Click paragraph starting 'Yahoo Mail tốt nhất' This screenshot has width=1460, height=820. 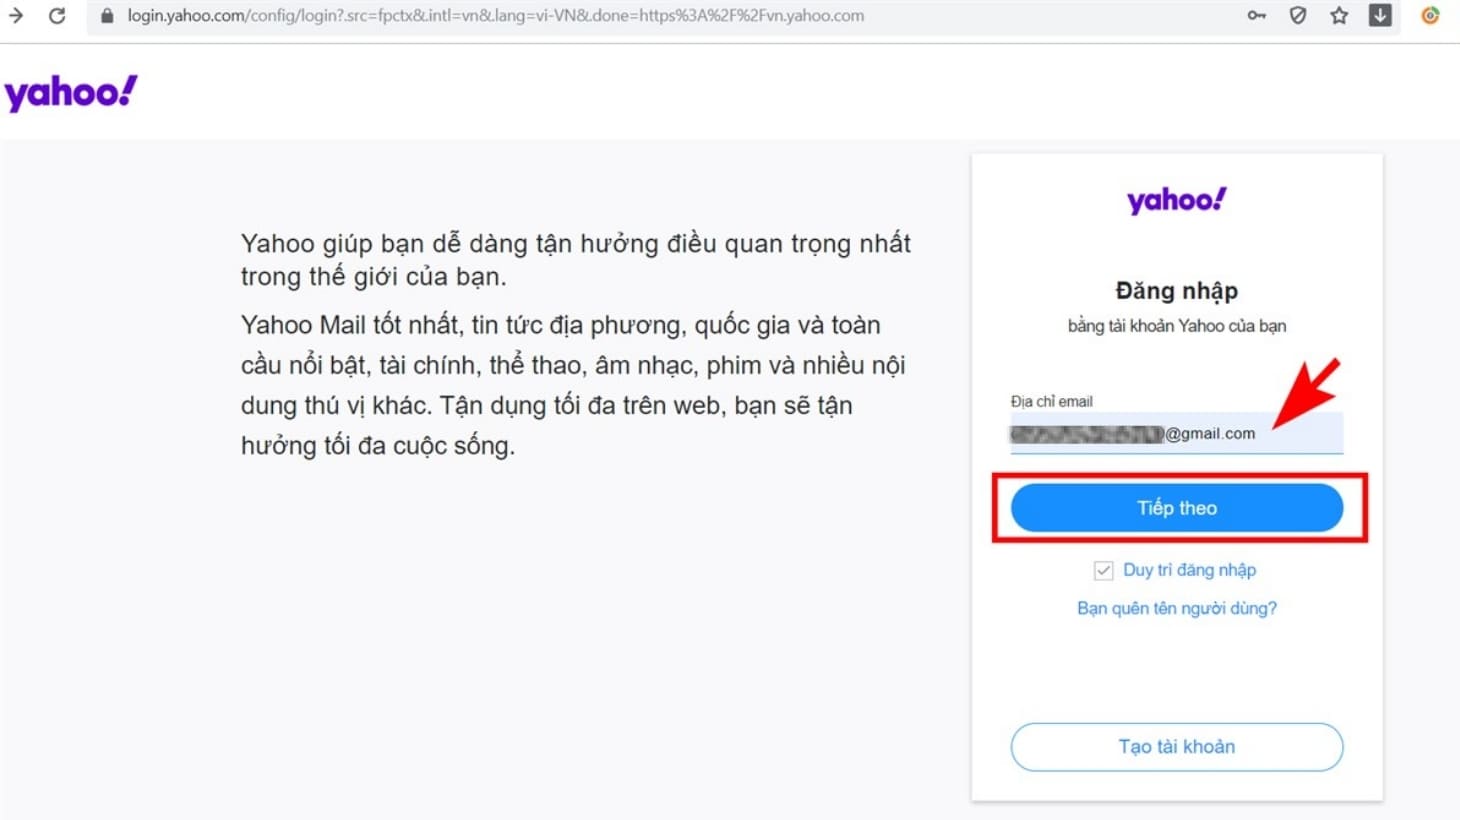[x=573, y=385]
